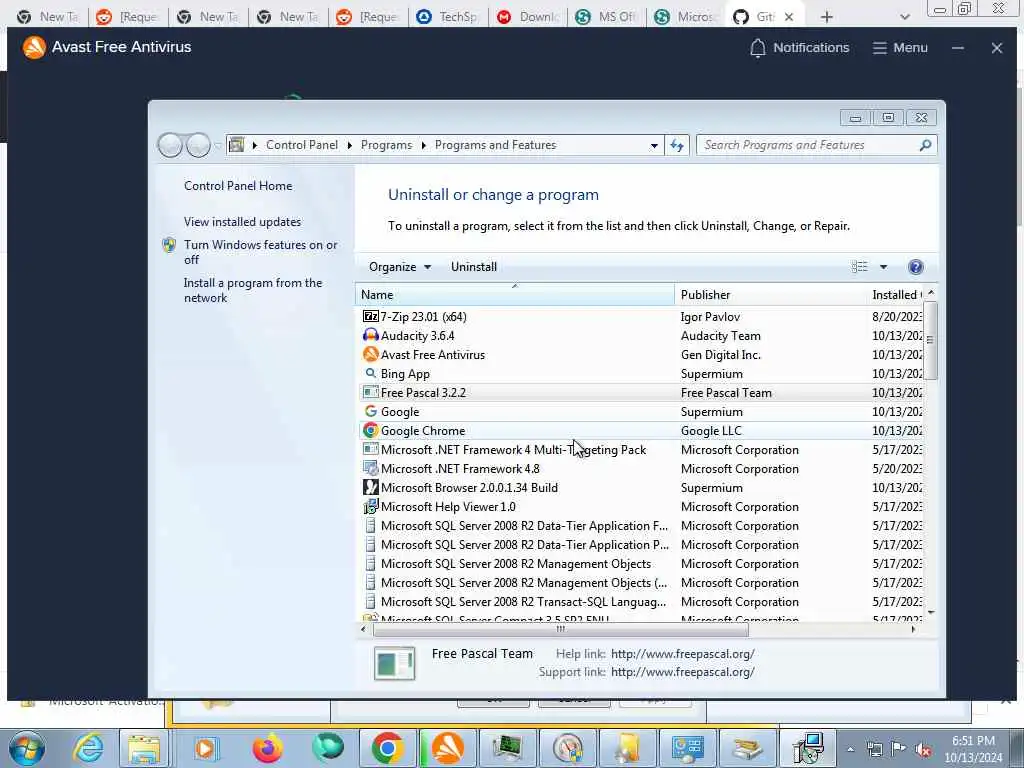
Task: Select Microsoft SQL Server 2008 R2 Transact-SQL row
Action: point(640,601)
